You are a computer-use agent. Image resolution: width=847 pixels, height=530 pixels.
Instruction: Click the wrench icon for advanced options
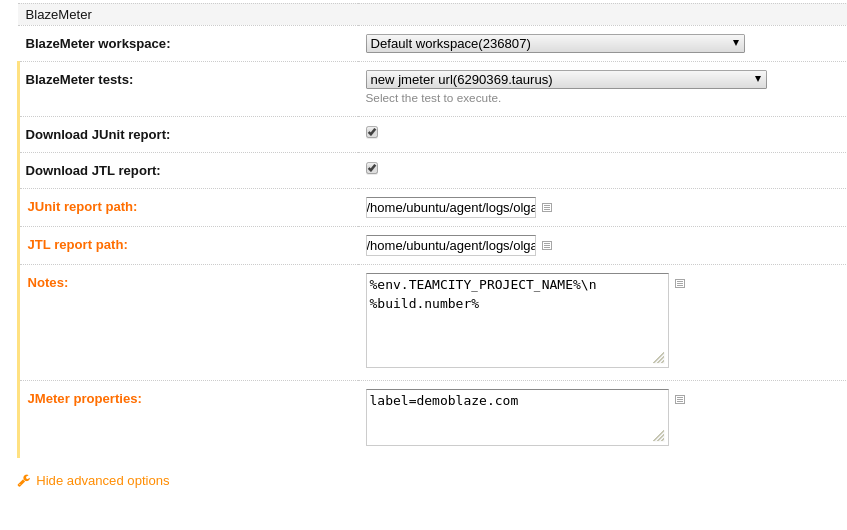[24, 481]
